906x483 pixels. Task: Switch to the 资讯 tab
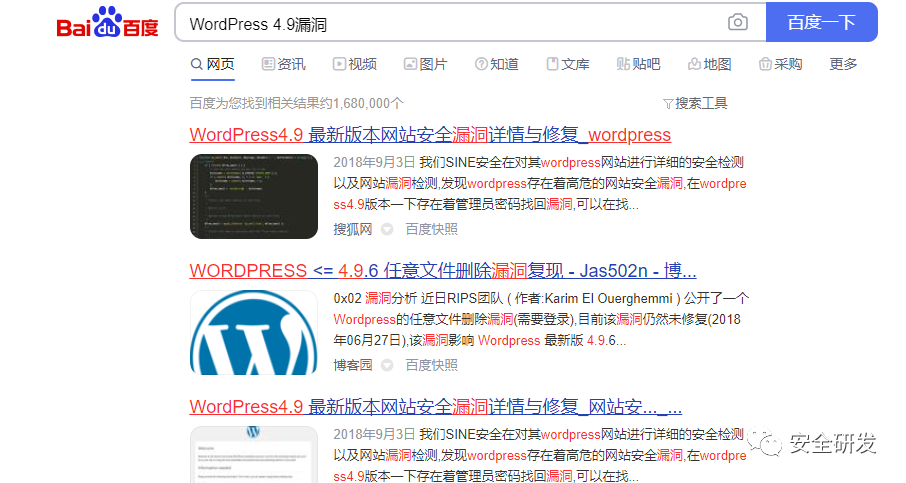[x=284, y=64]
